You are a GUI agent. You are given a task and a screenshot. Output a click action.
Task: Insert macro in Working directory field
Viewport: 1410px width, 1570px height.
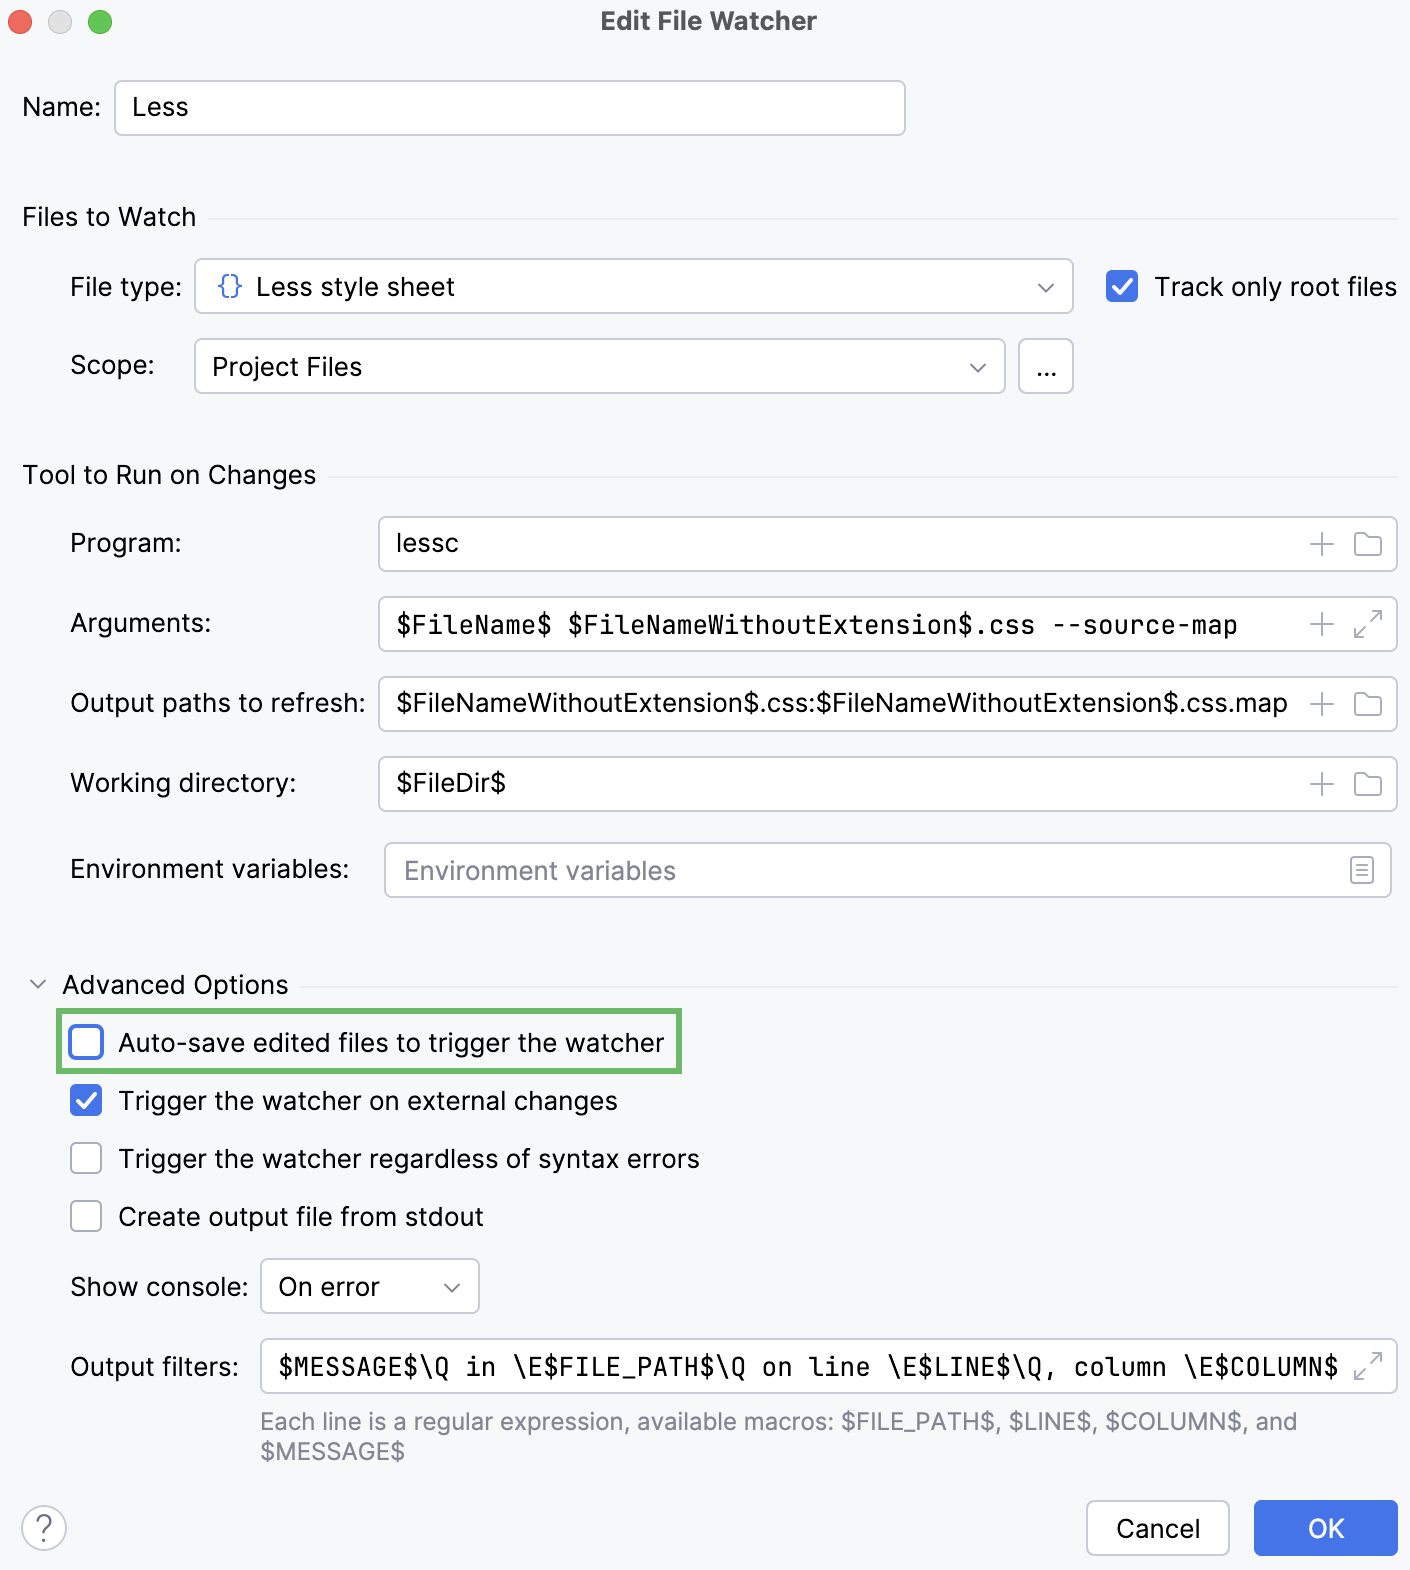tap(1321, 784)
